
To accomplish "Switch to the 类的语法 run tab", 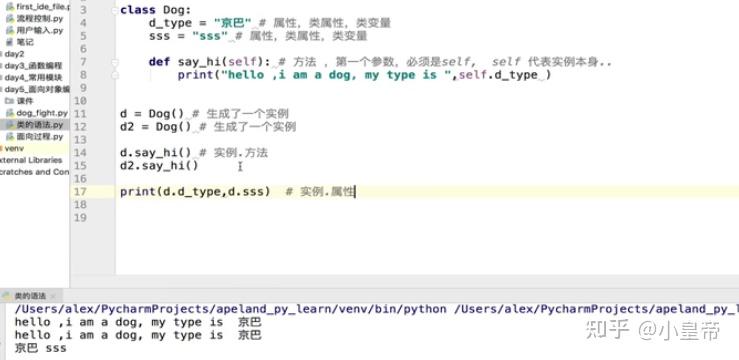I will (30, 296).
